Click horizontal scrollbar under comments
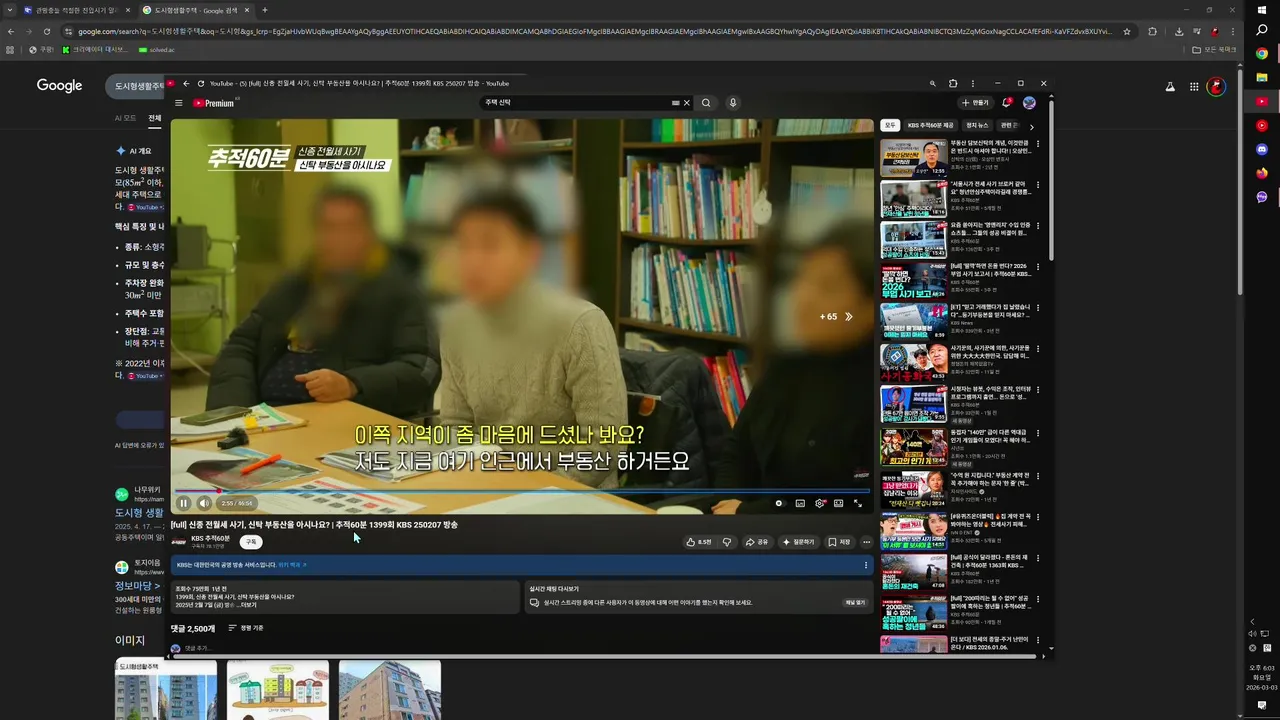 point(606,657)
